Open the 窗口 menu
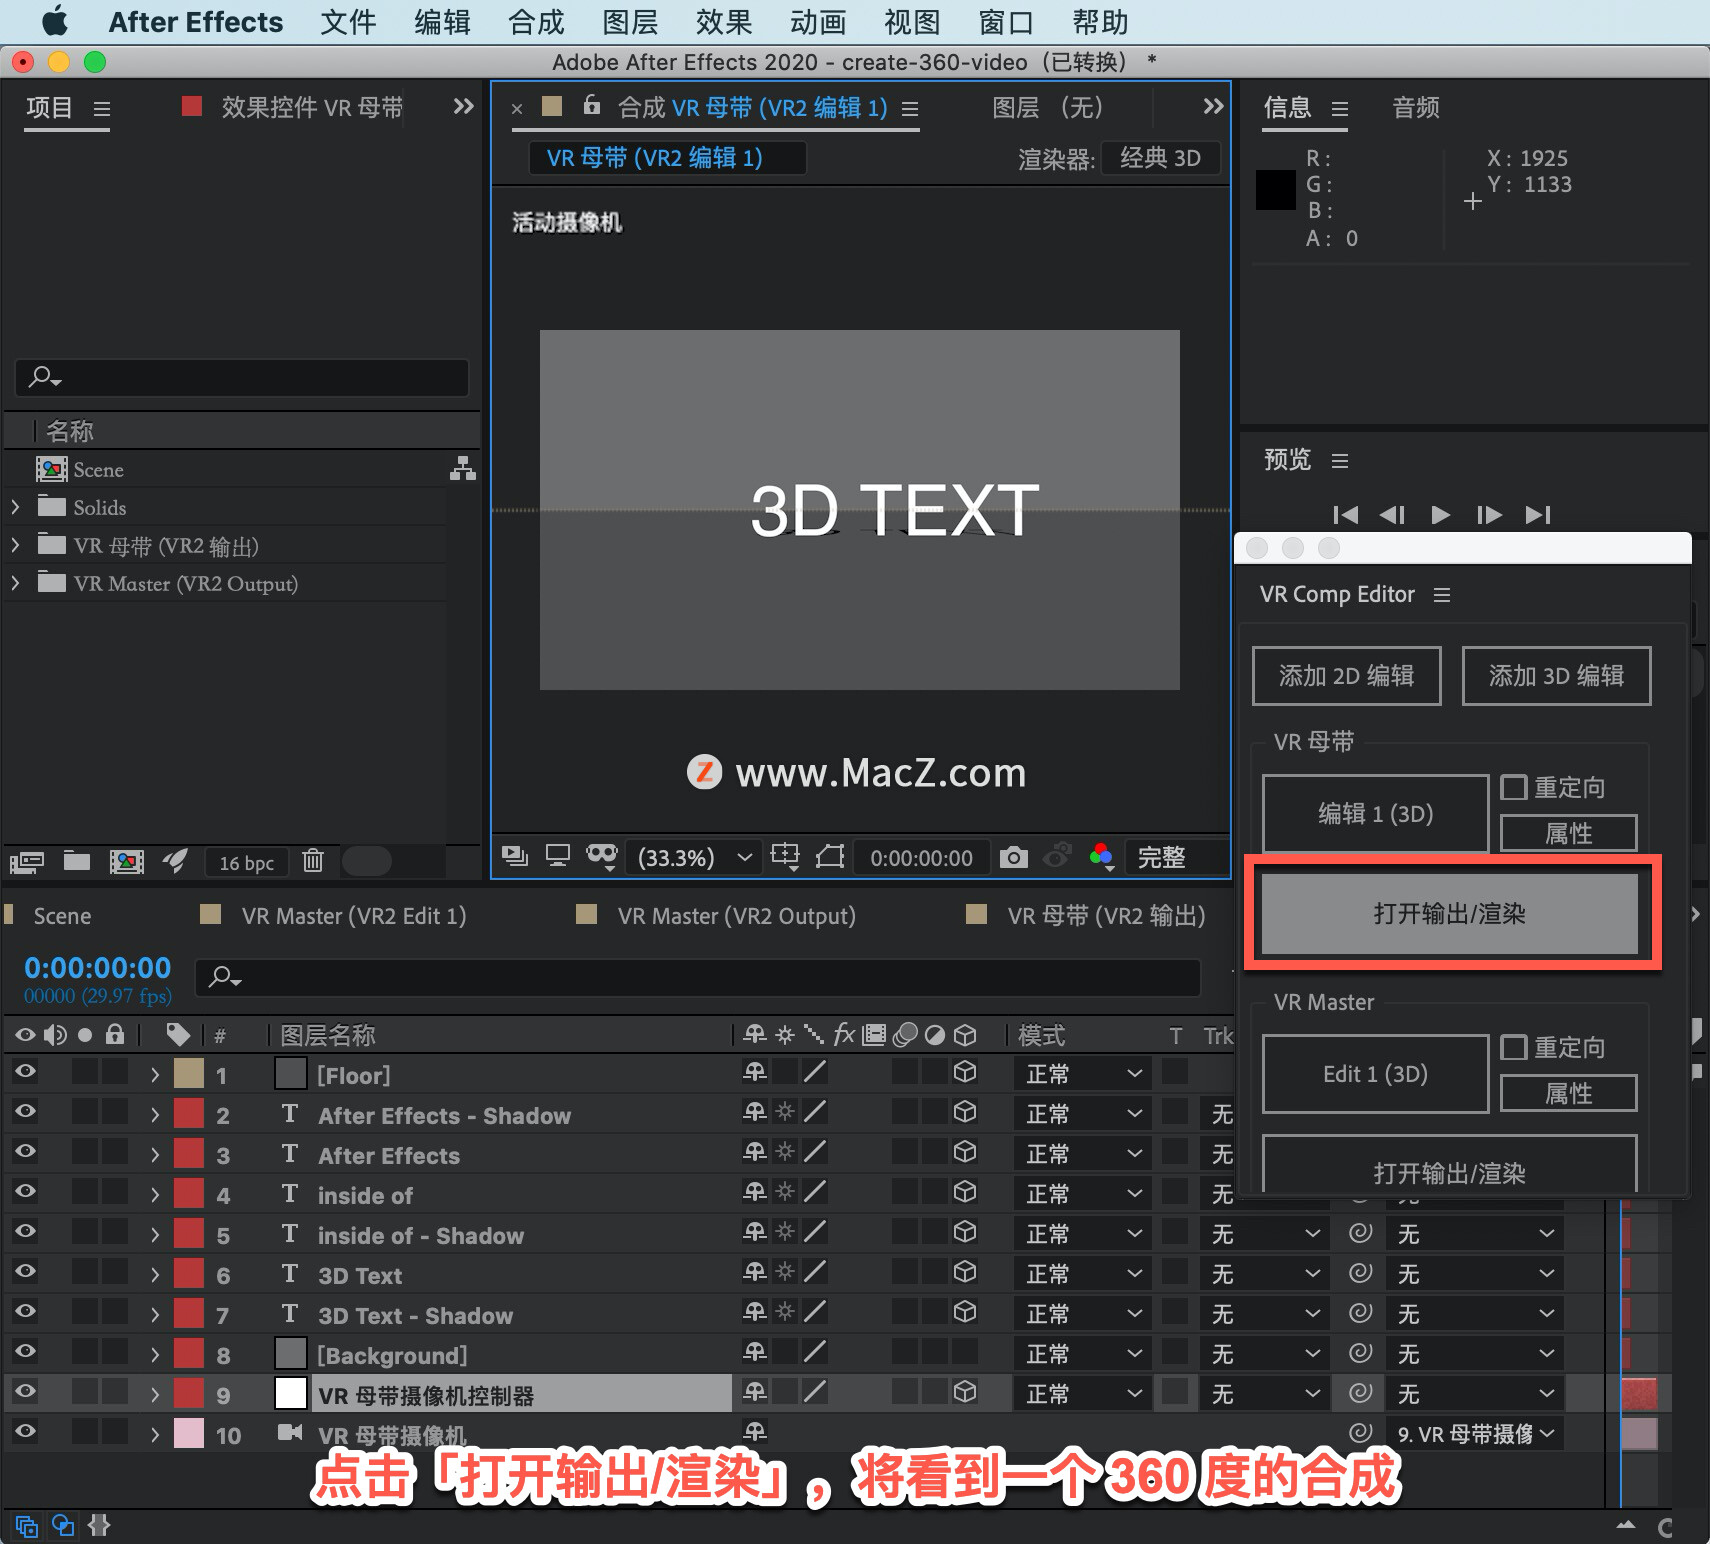1710x1544 pixels. (x=1006, y=22)
